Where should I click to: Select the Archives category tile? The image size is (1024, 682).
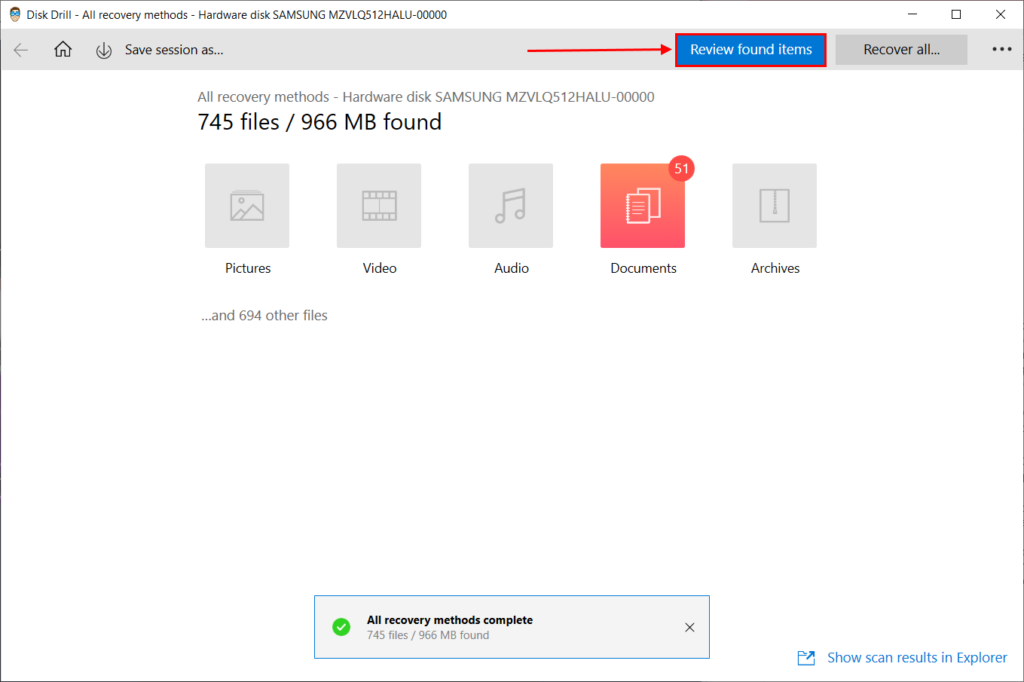pyautogui.click(x=775, y=206)
